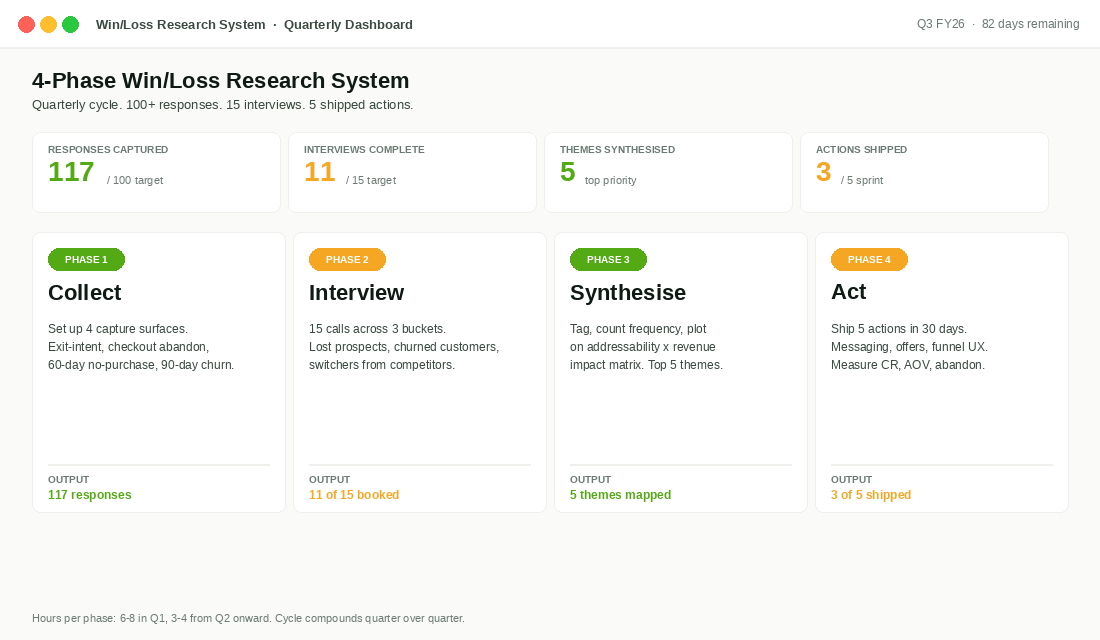Click the 117 responses captured value
The height and width of the screenshot is (640, 1100).
pos(71,172)
